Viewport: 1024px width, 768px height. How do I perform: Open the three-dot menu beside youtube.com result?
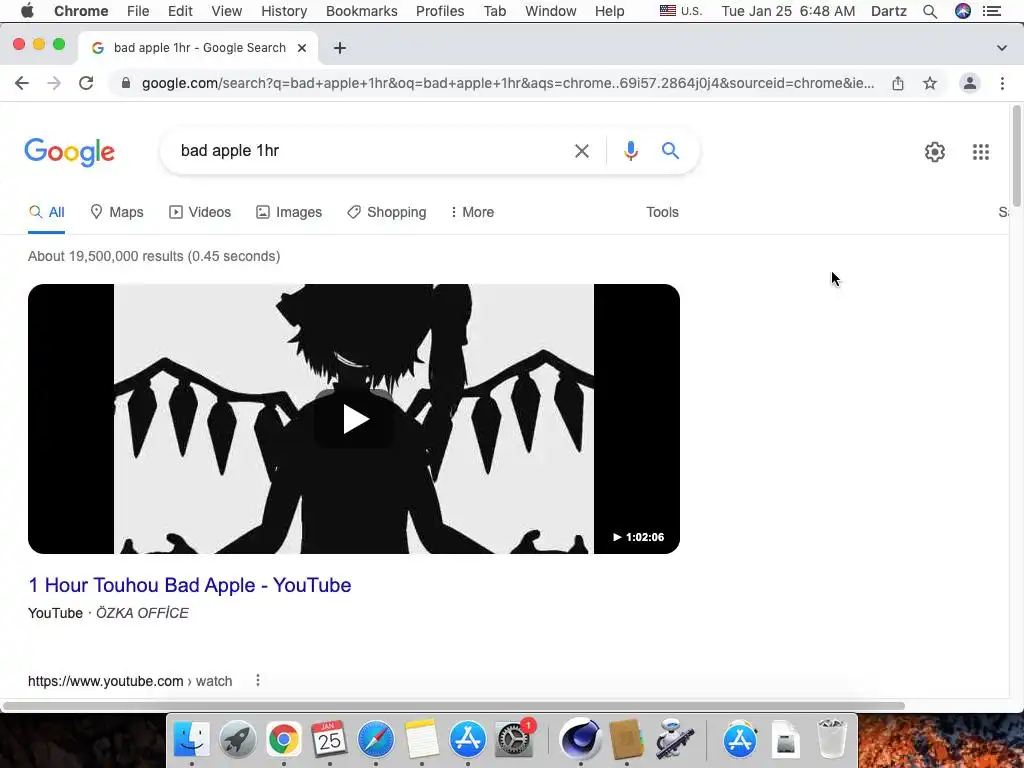tap(258, 680)
